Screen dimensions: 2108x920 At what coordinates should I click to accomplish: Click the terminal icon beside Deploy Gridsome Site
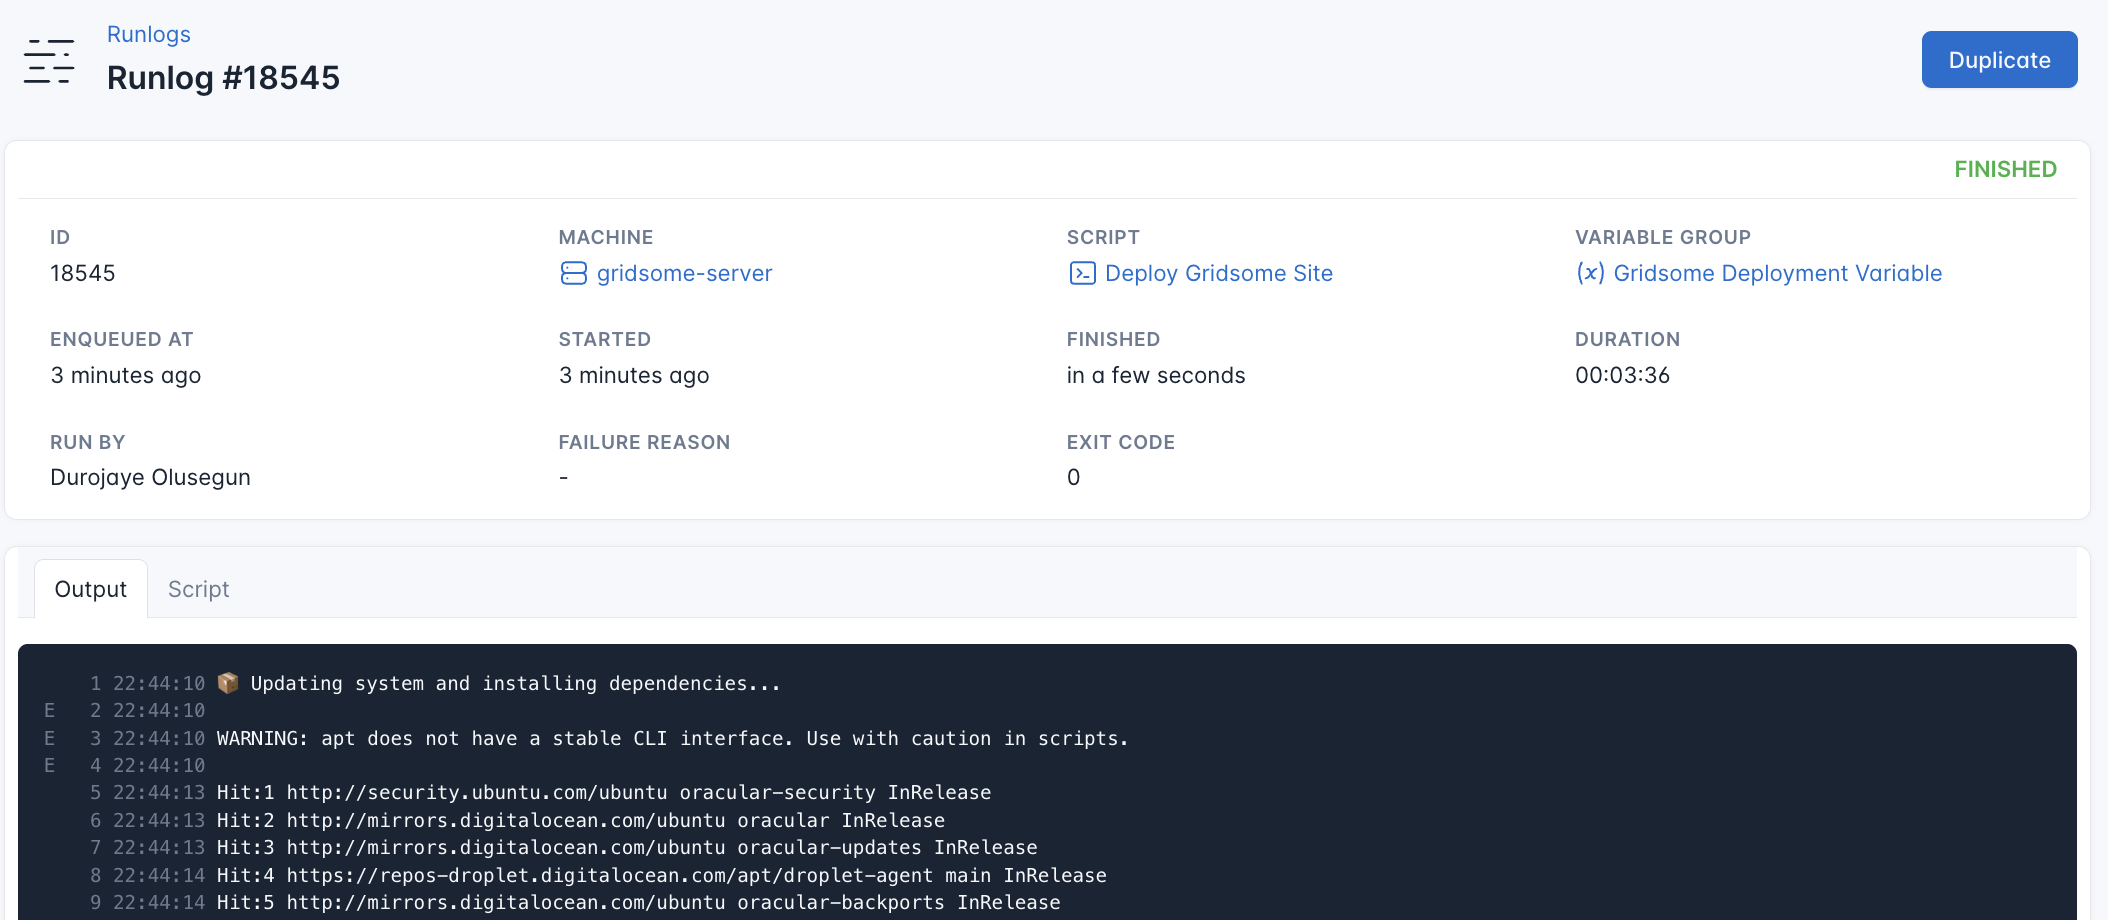pos(1083,273)
